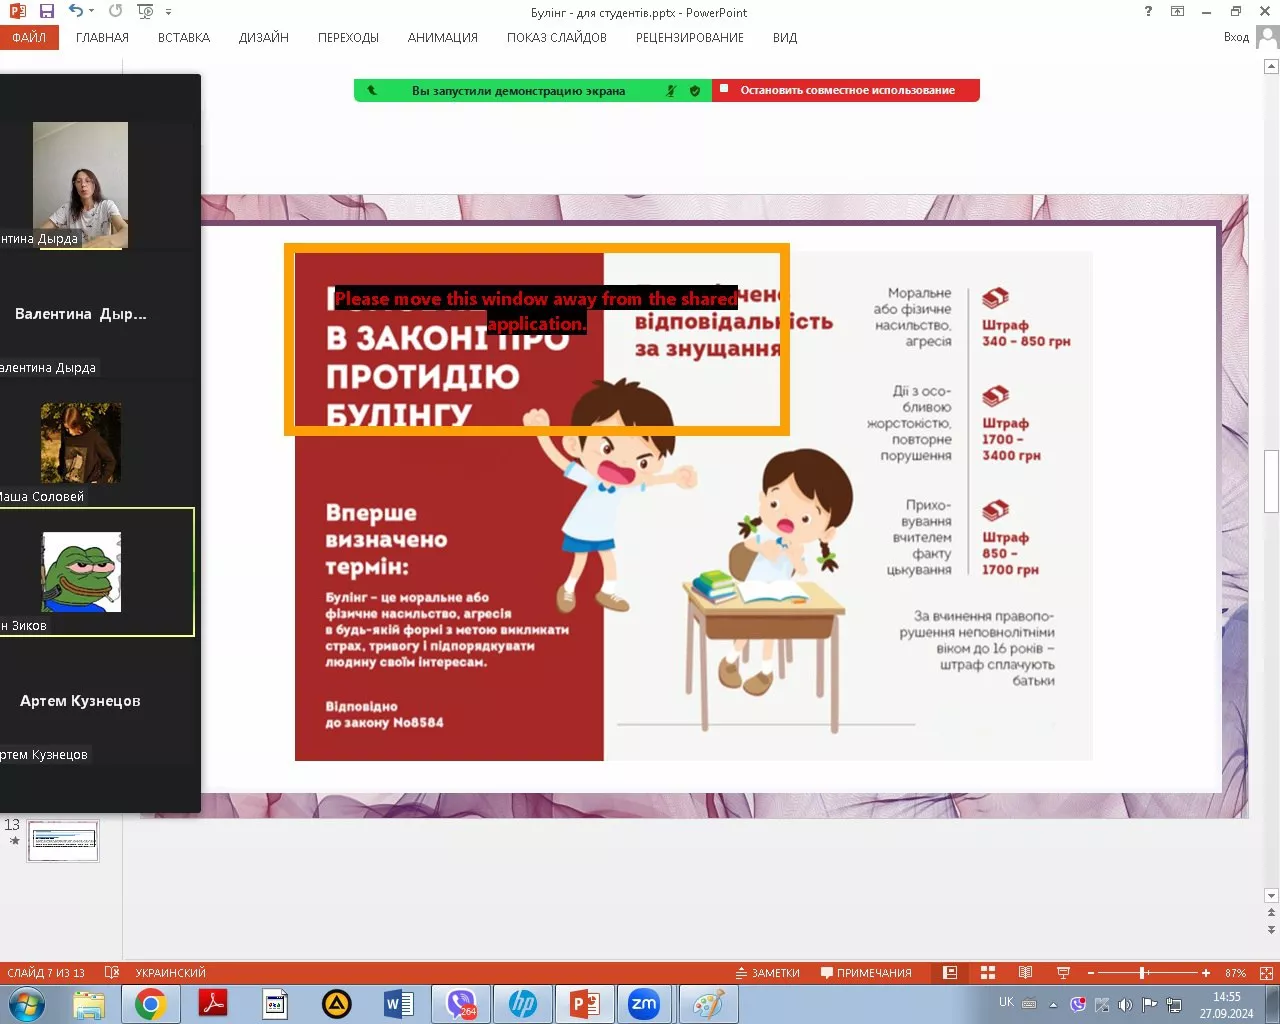Switch to the ВСТАВКА ribbon tab
Viewport: 1280px width, 1024px height.
click(x=184, y=37)
